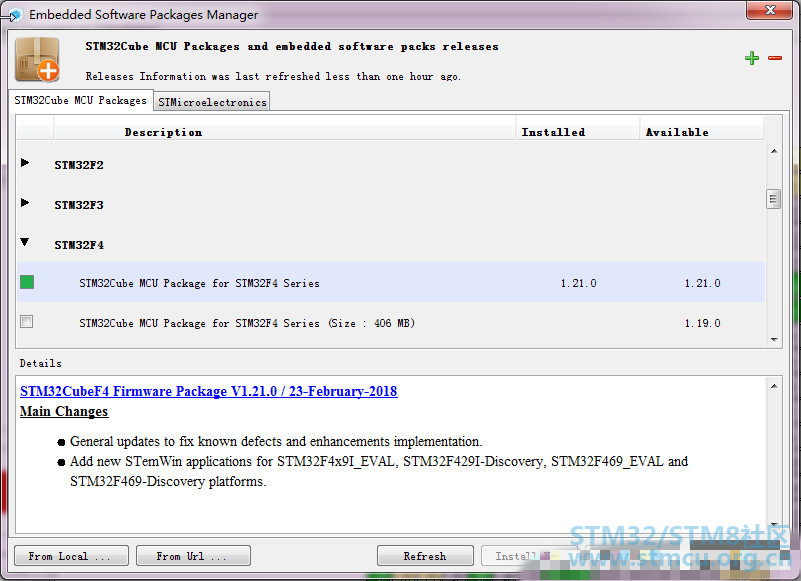Click the package list scrollbar thumb
The width and height of the screenshot is (801, 581).
773,199
